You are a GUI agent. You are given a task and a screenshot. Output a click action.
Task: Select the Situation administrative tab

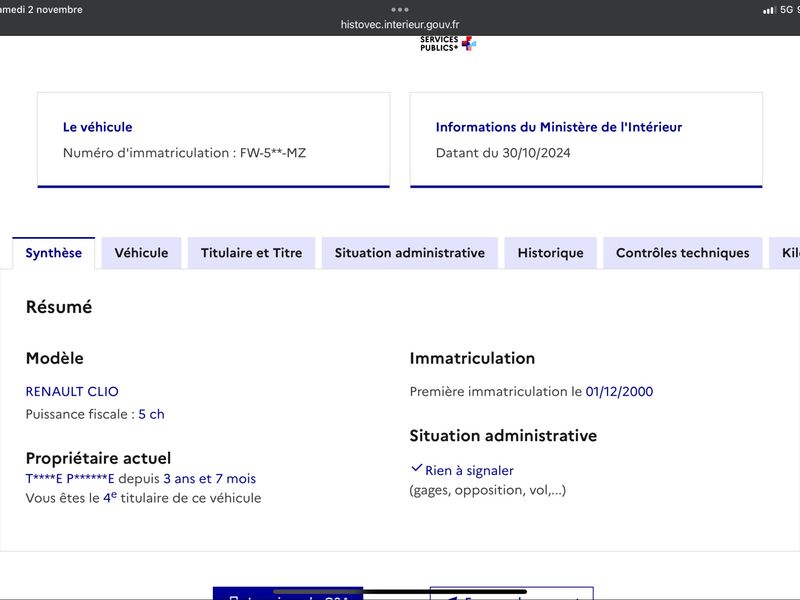tap(410, 253)
